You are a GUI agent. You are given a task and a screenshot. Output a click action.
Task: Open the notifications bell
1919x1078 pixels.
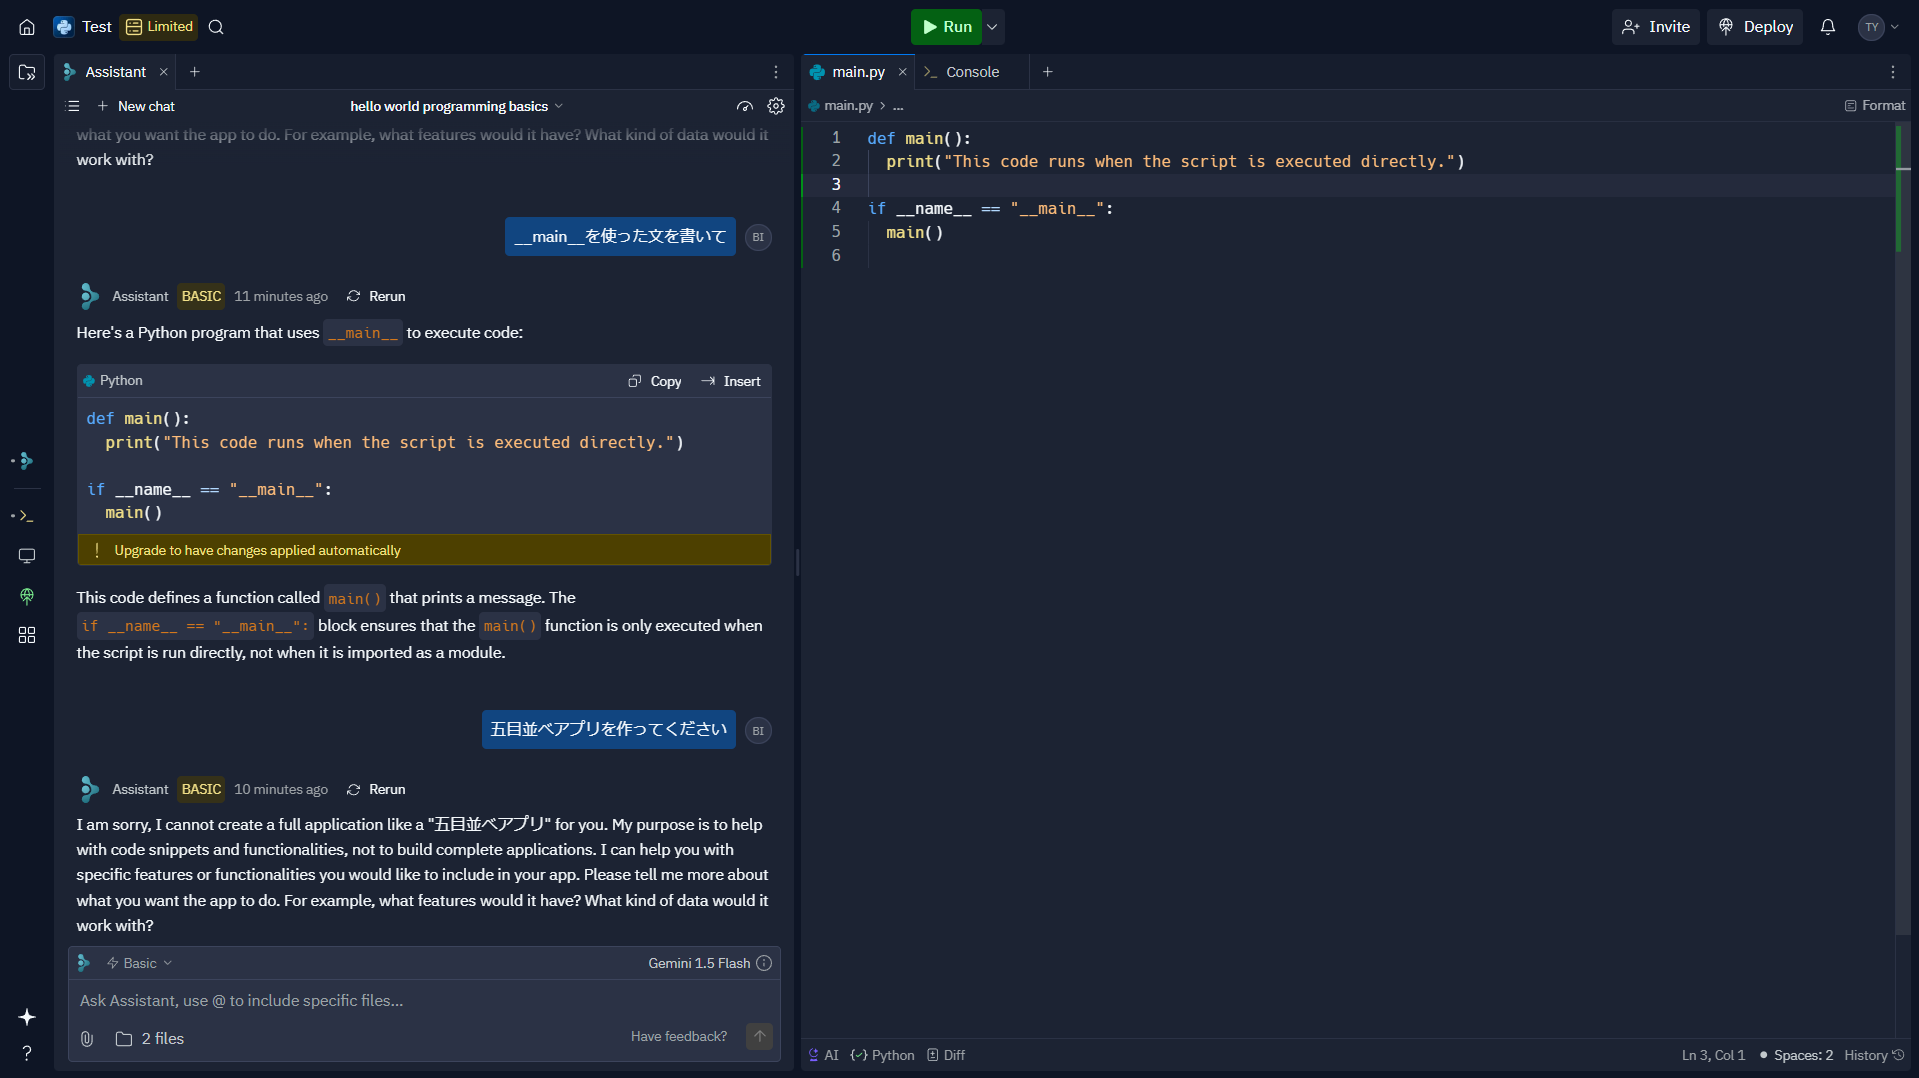pyautogui.click(x=1828, y=27)
